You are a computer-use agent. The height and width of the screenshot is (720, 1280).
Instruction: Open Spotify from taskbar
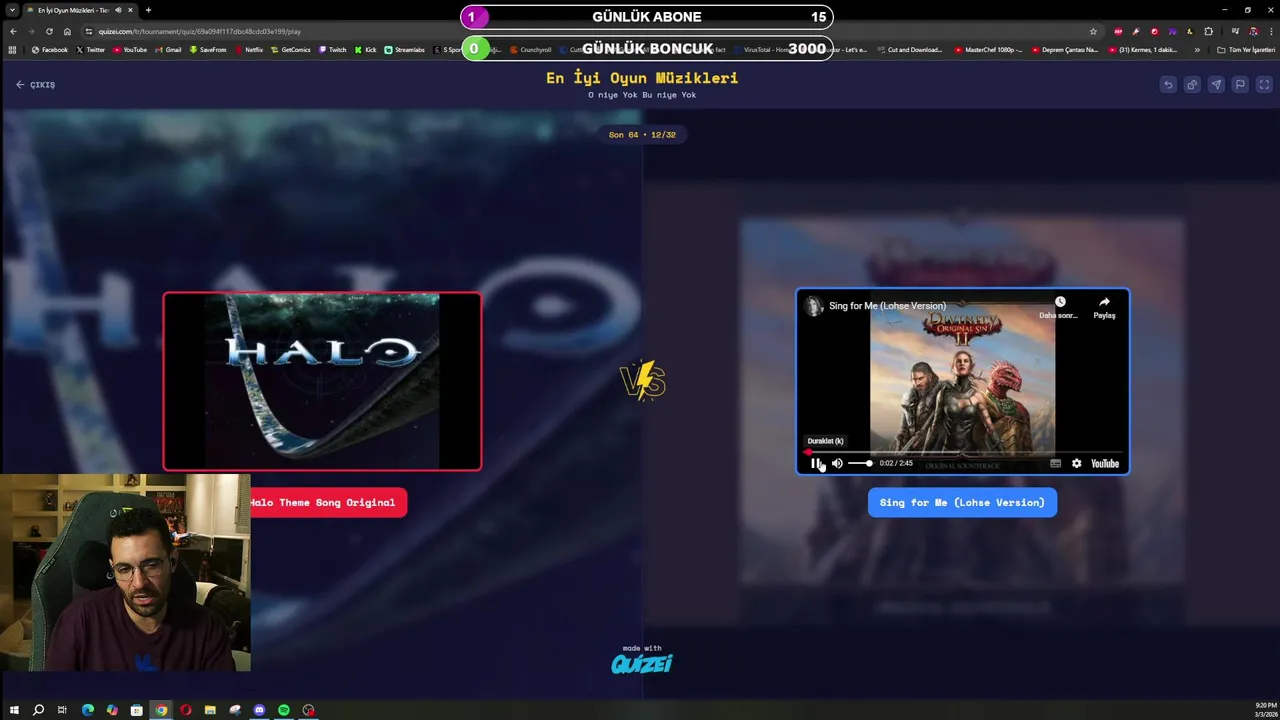point(284,710)
